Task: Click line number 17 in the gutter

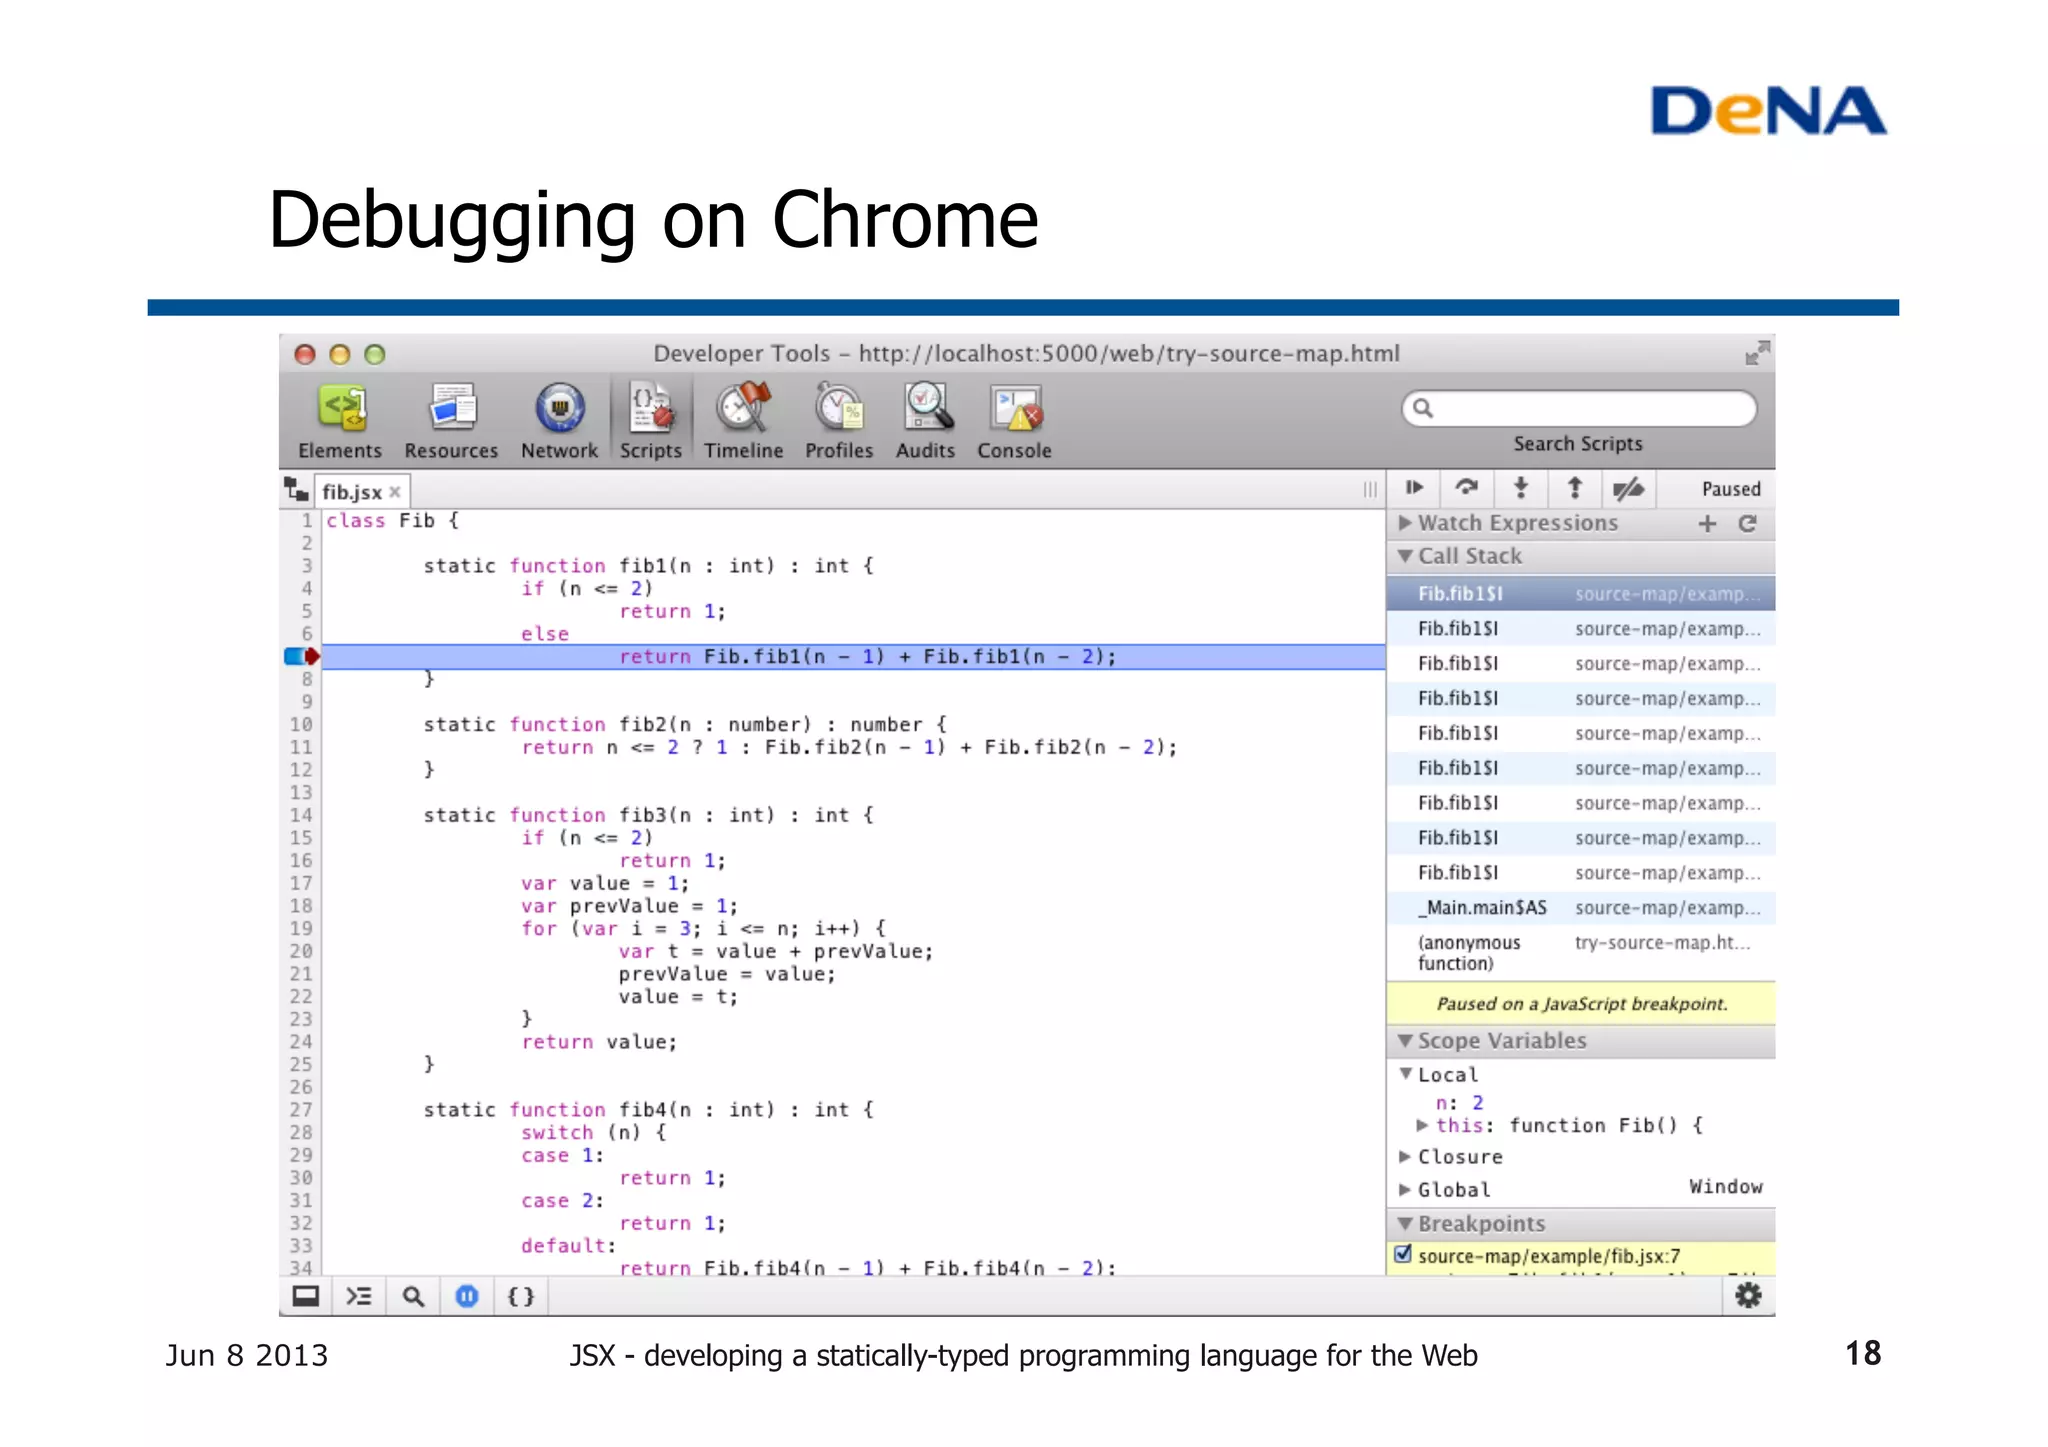Action: tap(301, 883)
